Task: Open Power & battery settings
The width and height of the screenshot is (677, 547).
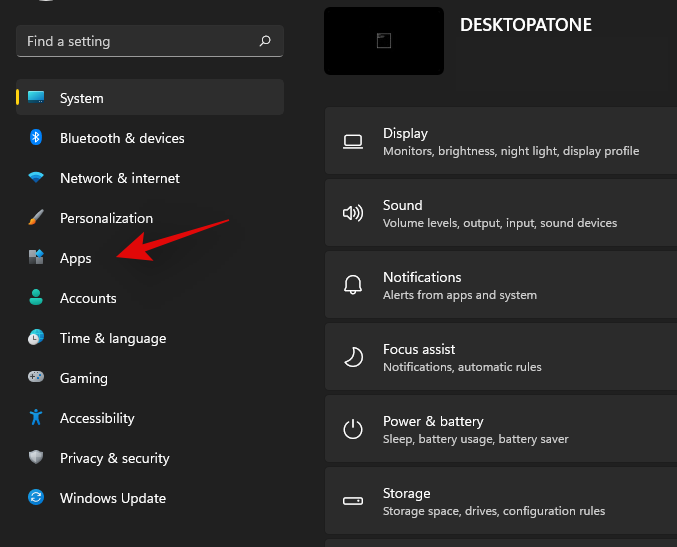Action: coord(500,429)
